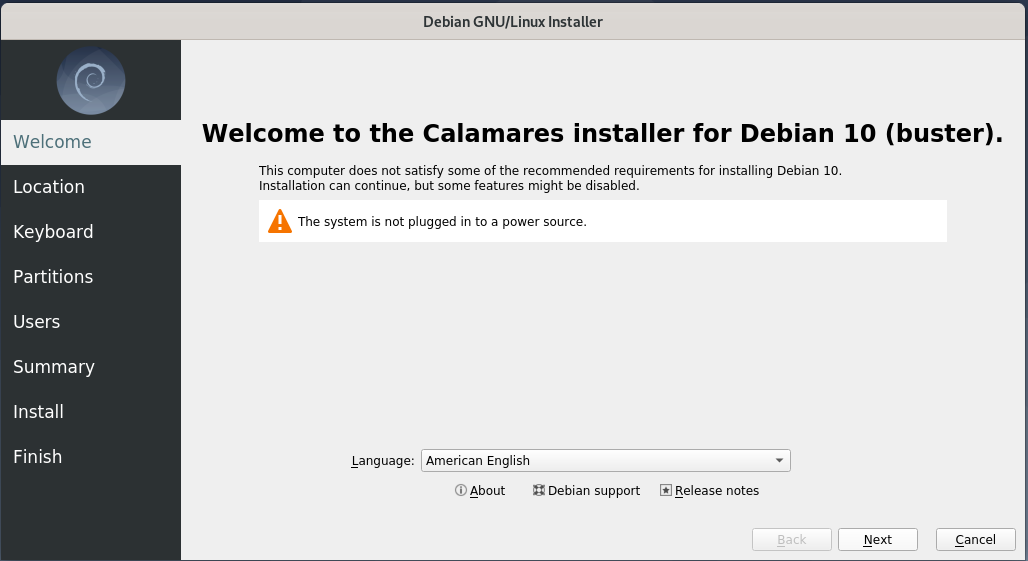Cancel the installation
The width and height of the screenshot is (1028, 561).
(x=975, y=539)
